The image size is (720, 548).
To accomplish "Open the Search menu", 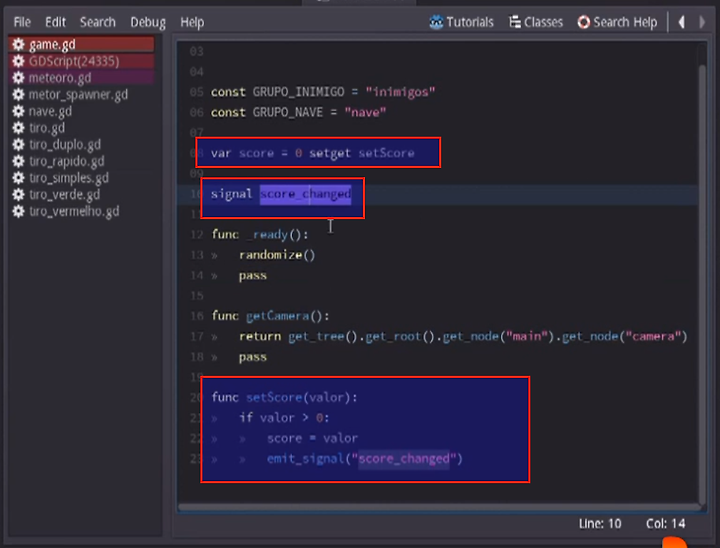I will coord(97,22).
